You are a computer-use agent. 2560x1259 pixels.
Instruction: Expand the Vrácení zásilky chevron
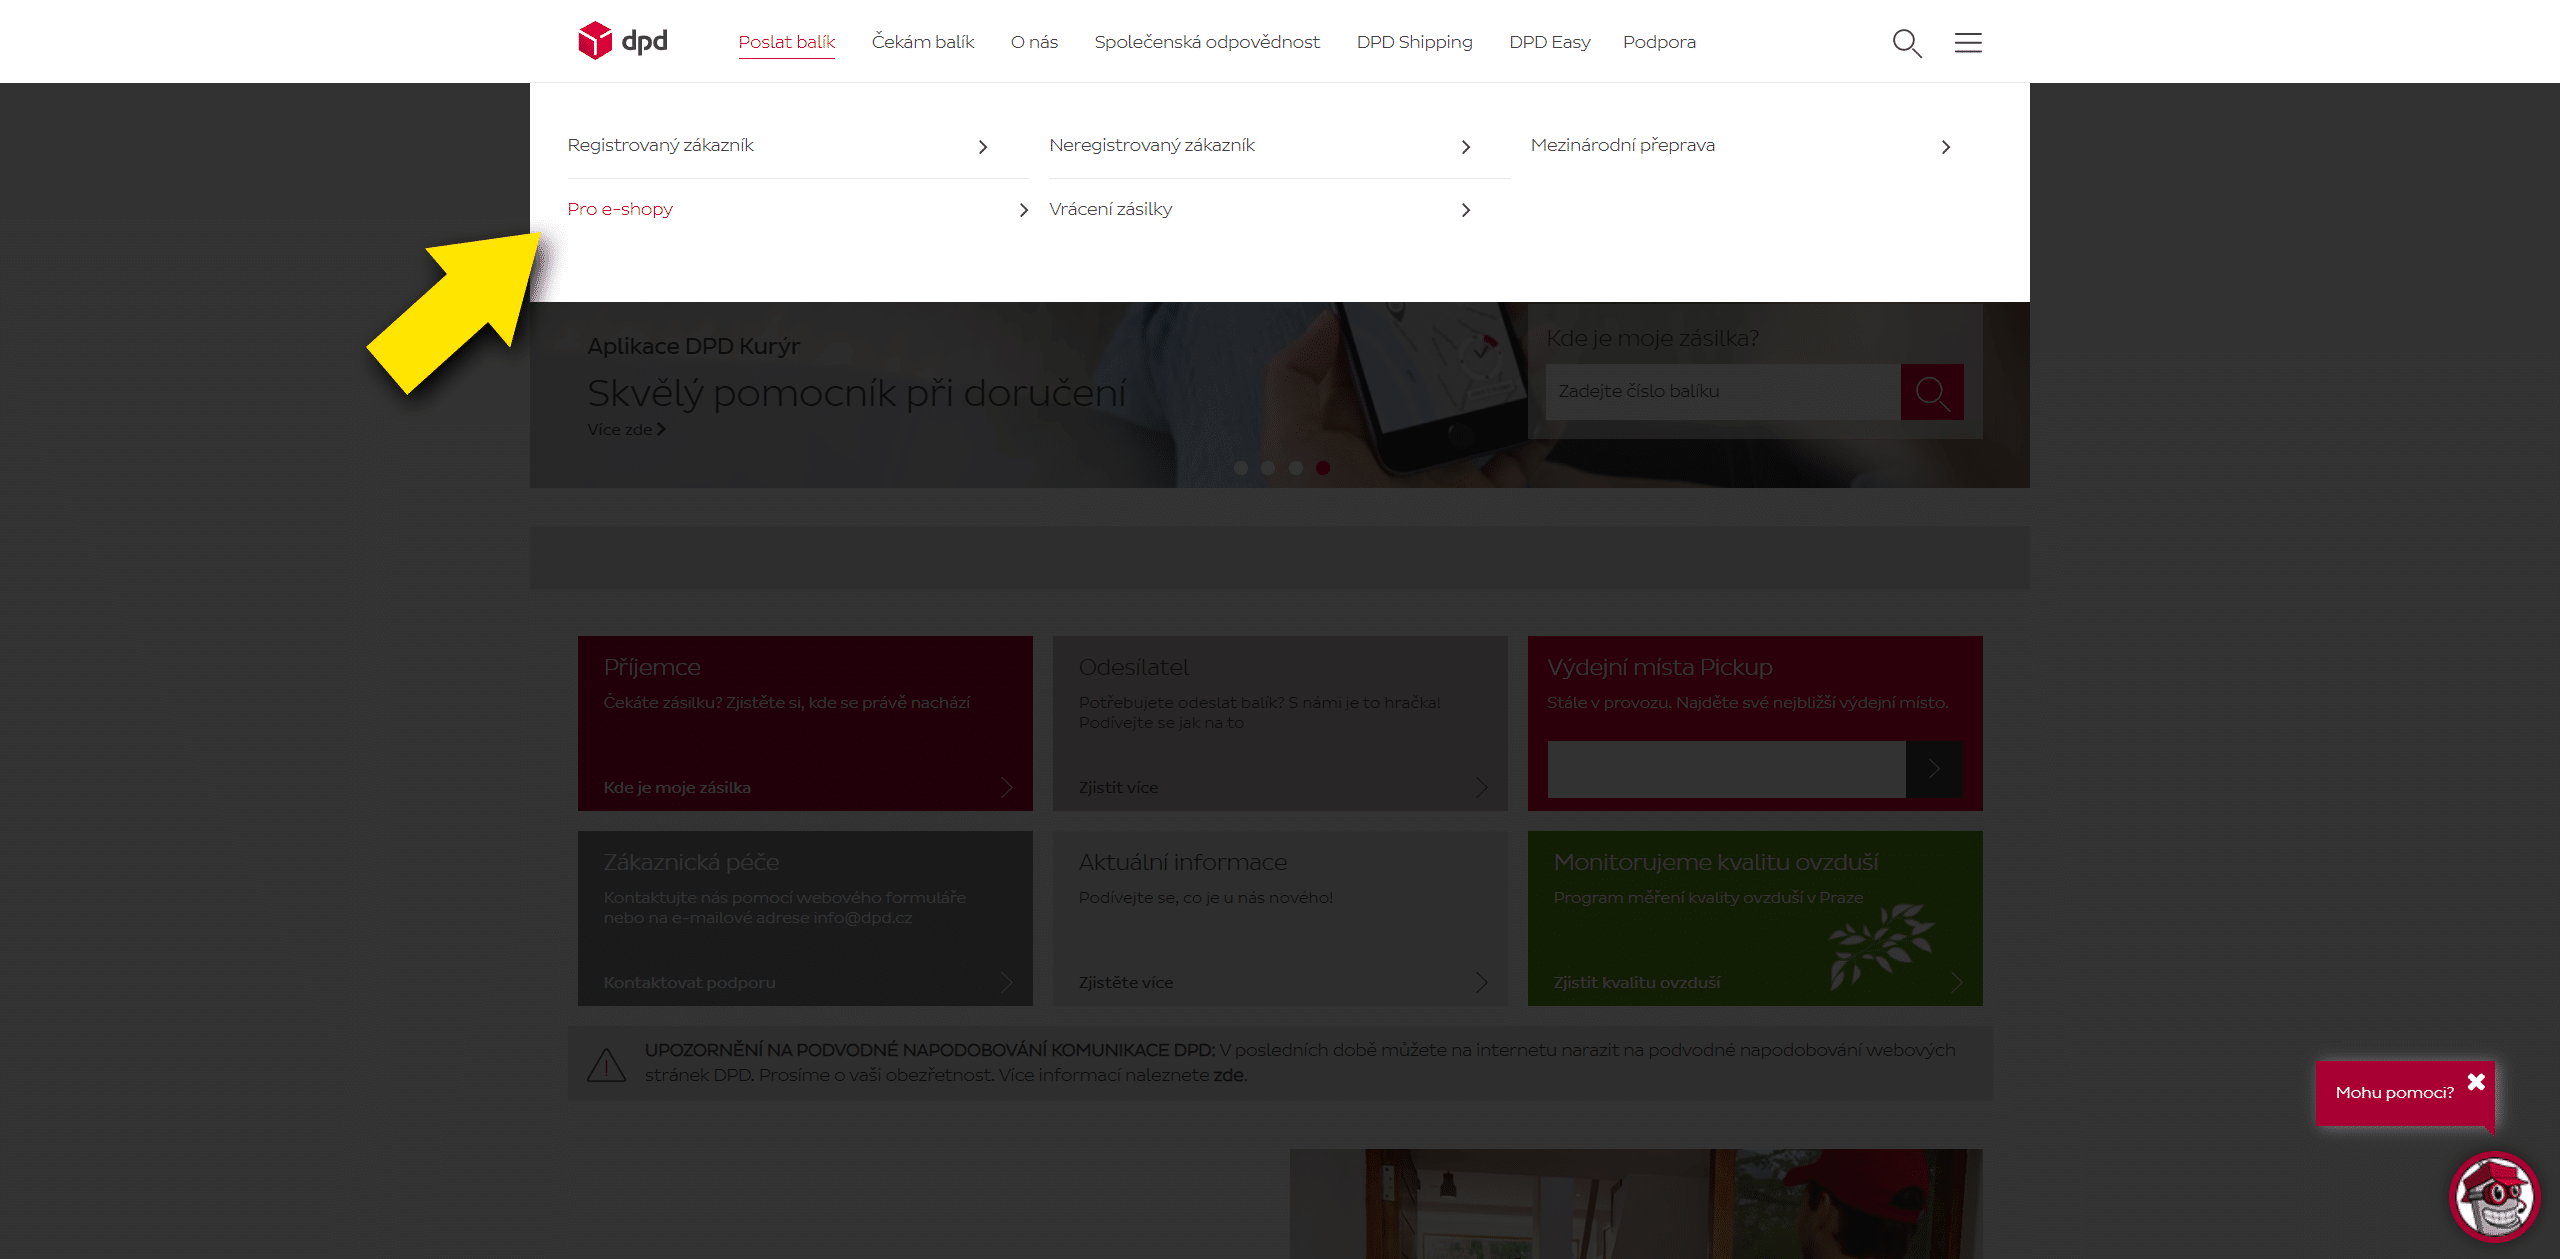point(1465,210)
